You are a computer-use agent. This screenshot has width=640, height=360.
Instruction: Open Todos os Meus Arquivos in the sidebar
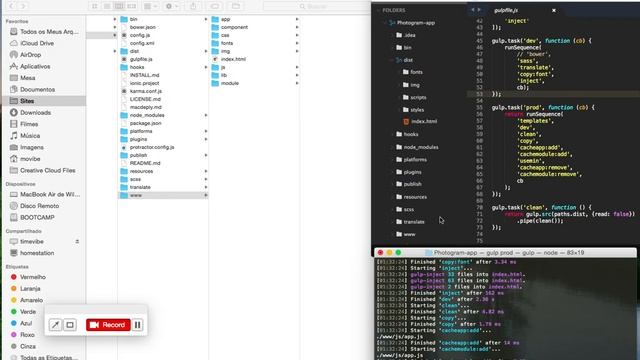[44, 31]
